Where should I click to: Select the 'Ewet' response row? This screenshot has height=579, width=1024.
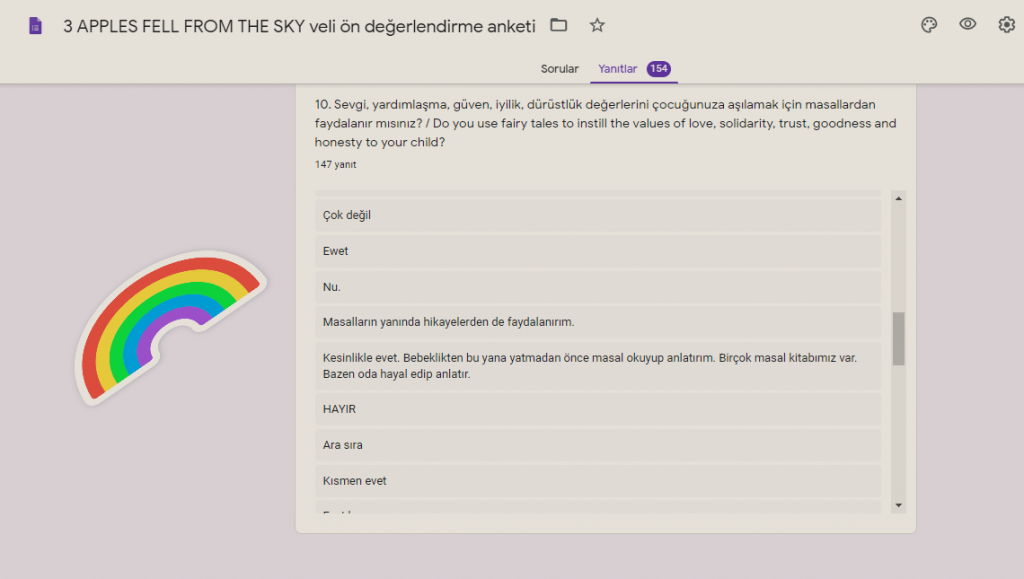(598, 251)
